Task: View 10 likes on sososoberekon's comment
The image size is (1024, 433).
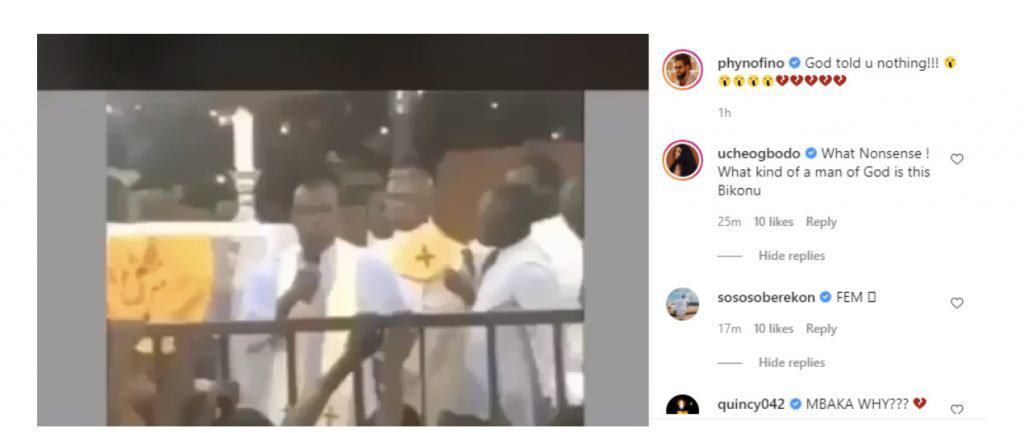Action: [x=773, y=329]
